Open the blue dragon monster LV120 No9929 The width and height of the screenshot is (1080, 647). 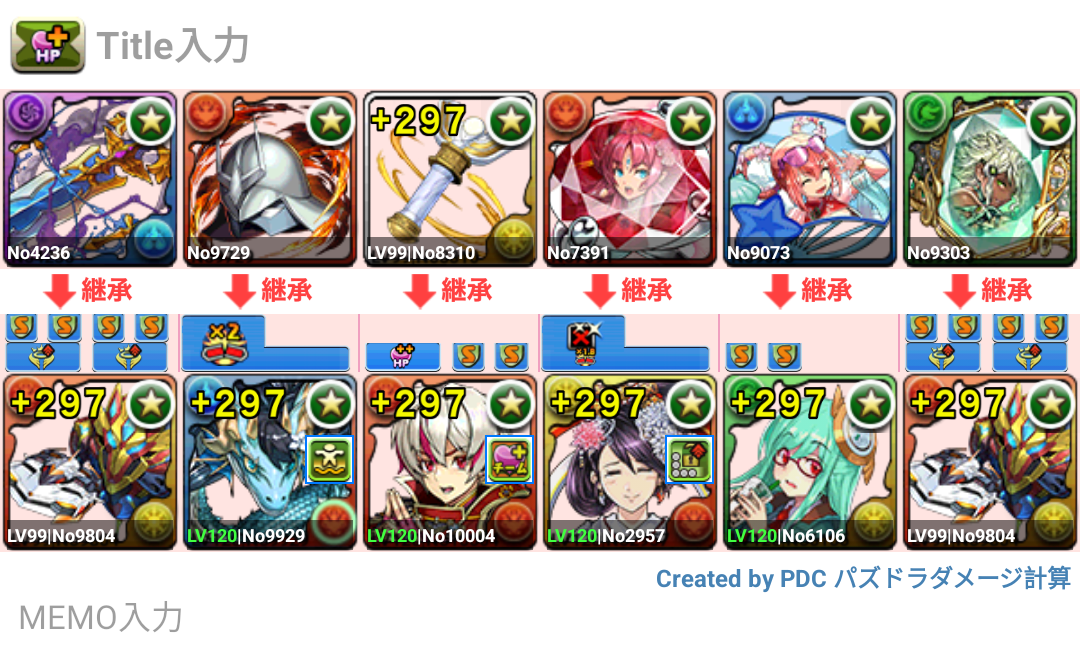coord(270,462)
